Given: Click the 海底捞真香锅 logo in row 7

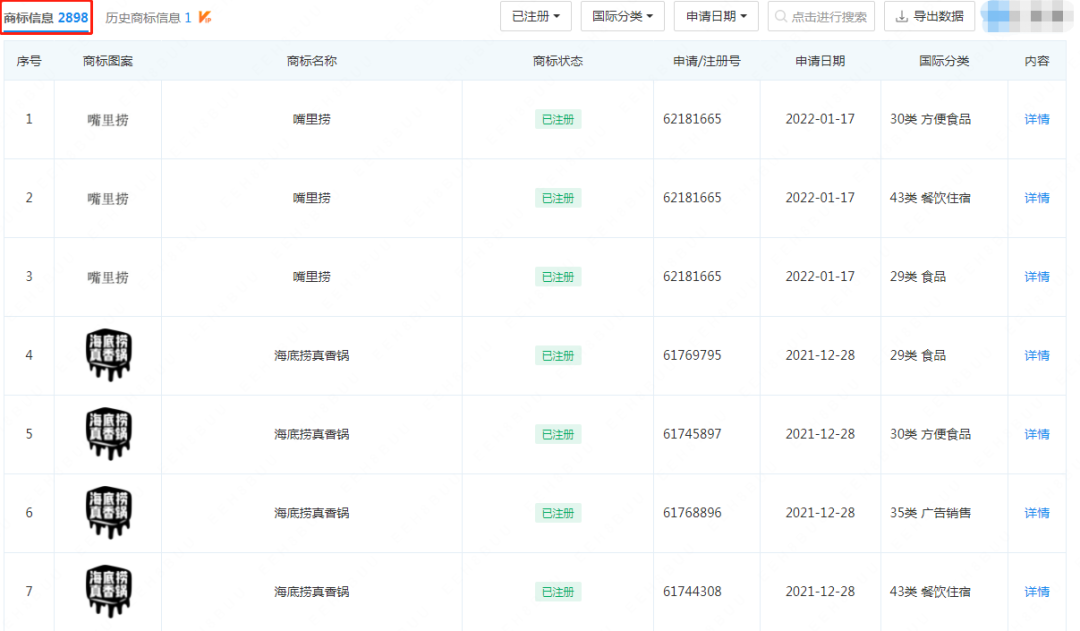Looking at the screenshot, I should (108, 591).
